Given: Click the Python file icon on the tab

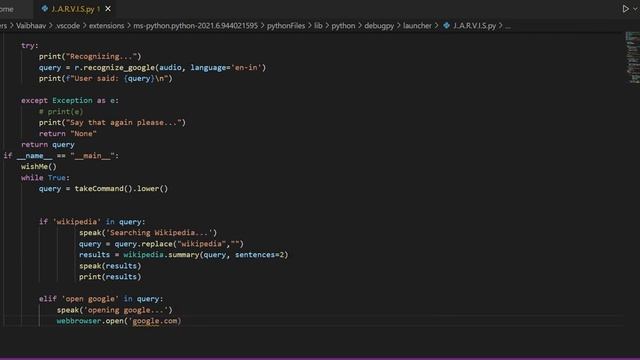Looking at the screenshot, I should point(44,9).
